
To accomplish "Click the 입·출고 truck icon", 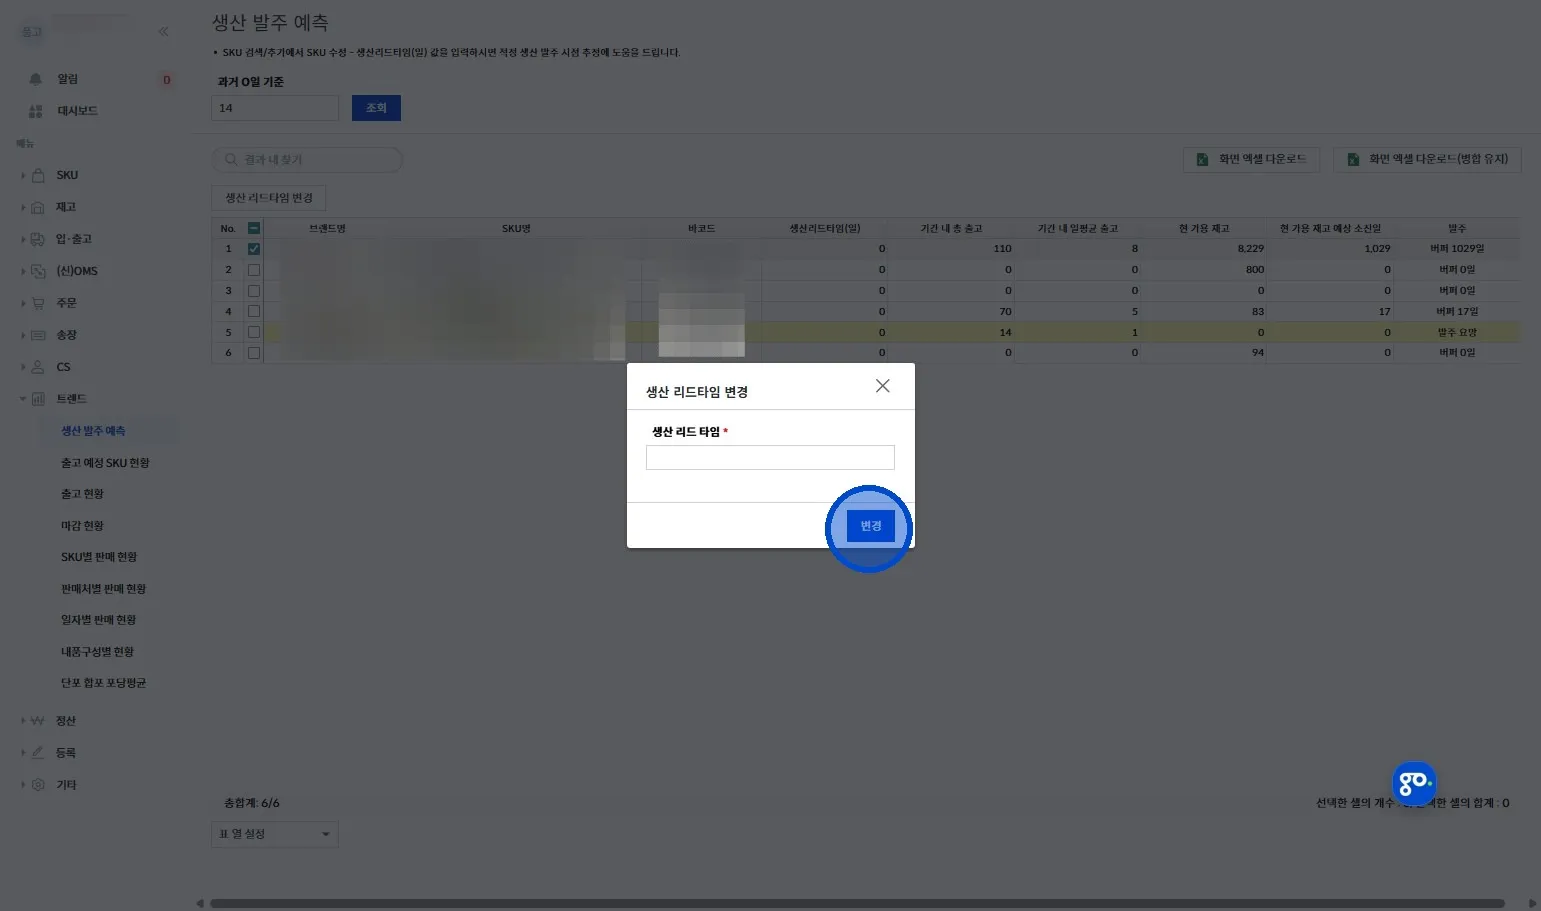I will click(x=38, y=239).
